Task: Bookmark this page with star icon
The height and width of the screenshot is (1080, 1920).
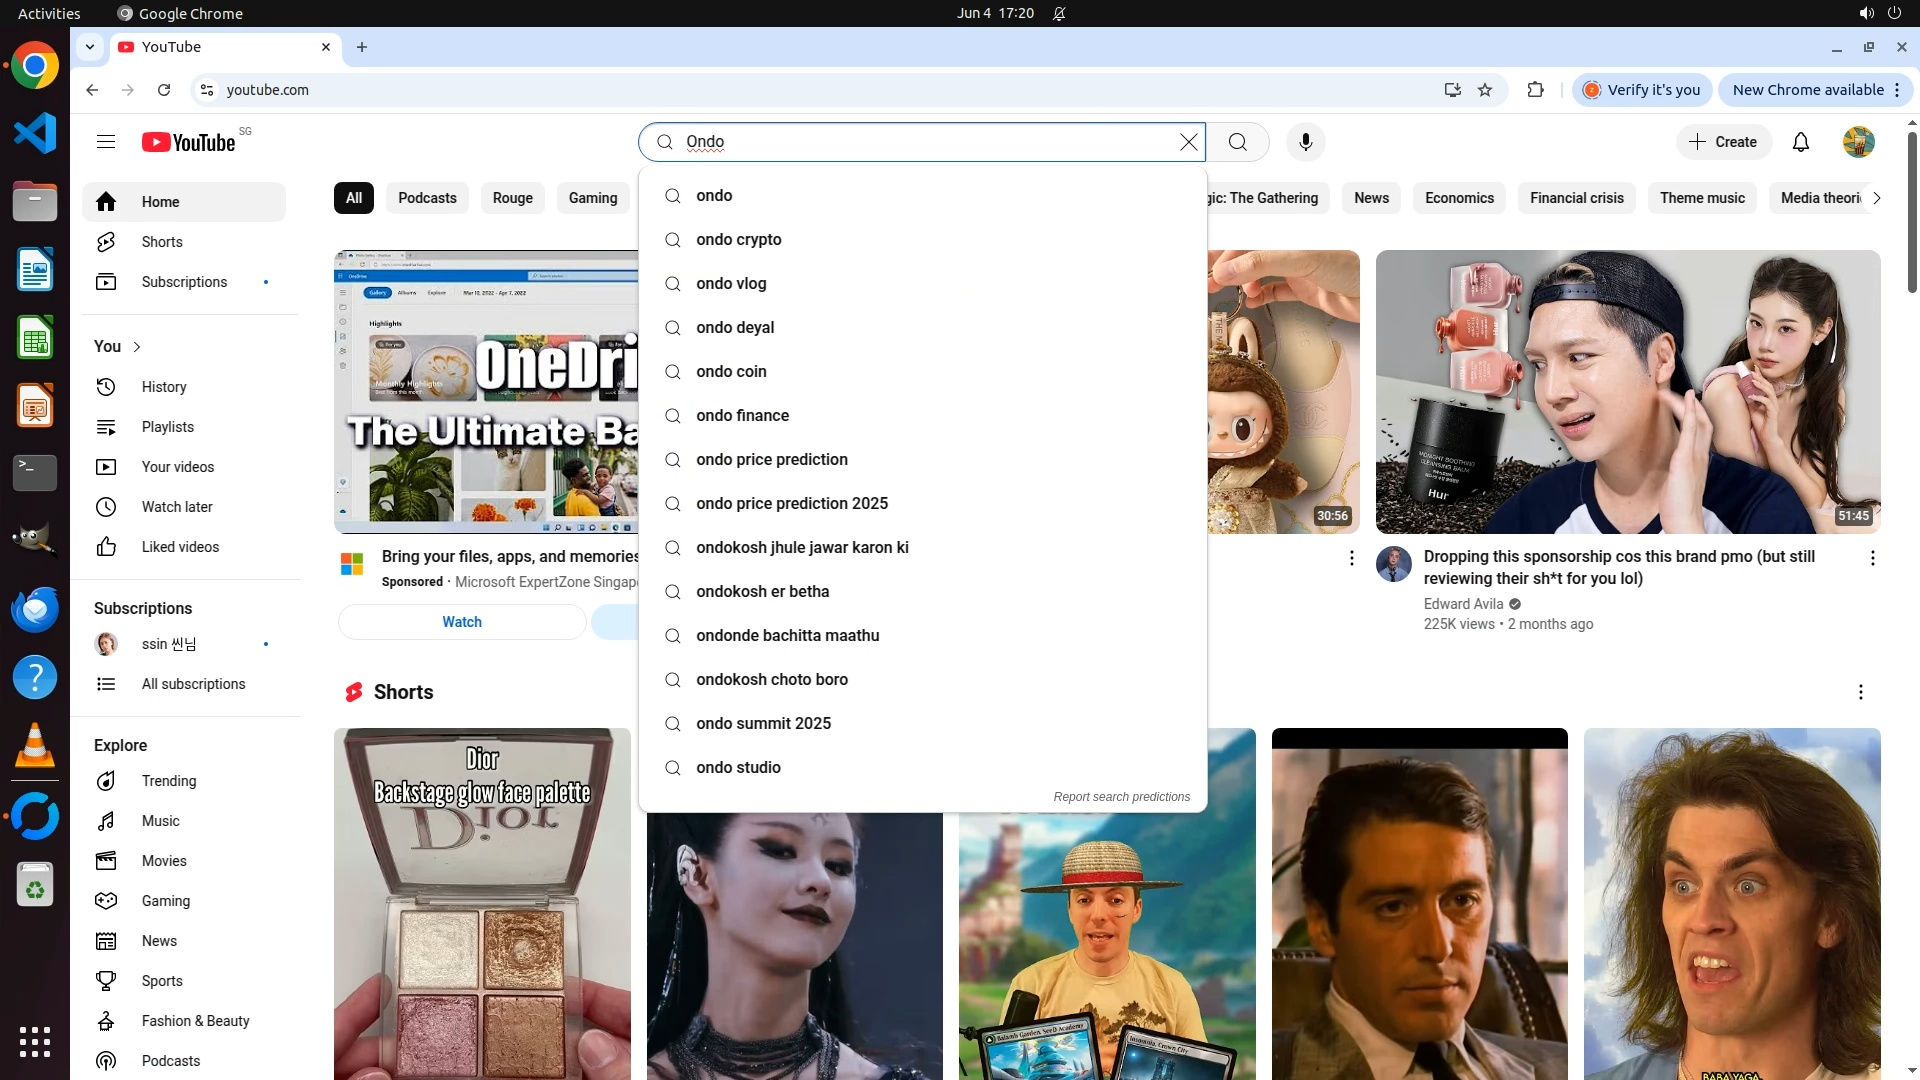Action: [1485, 90]
